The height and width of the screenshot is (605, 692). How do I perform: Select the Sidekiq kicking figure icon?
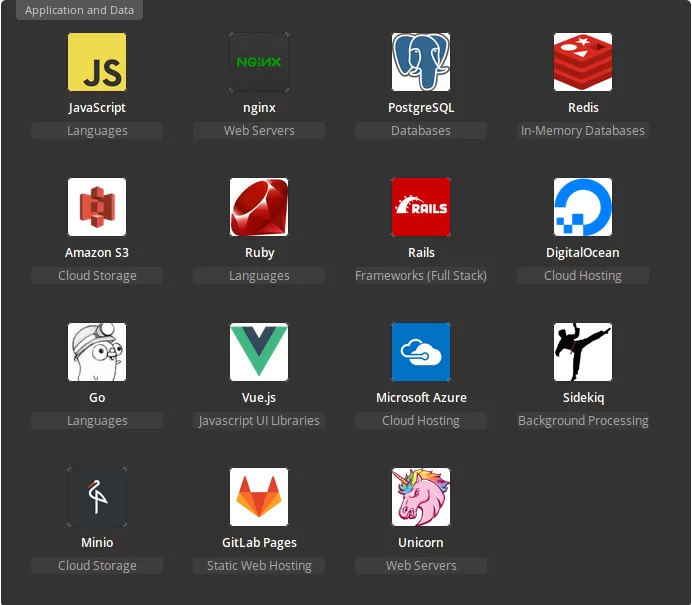(583, 352)
